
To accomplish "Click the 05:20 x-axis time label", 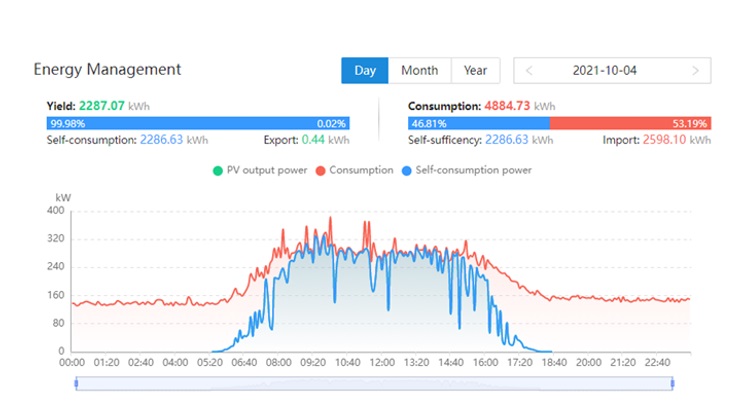I will 210,362.
